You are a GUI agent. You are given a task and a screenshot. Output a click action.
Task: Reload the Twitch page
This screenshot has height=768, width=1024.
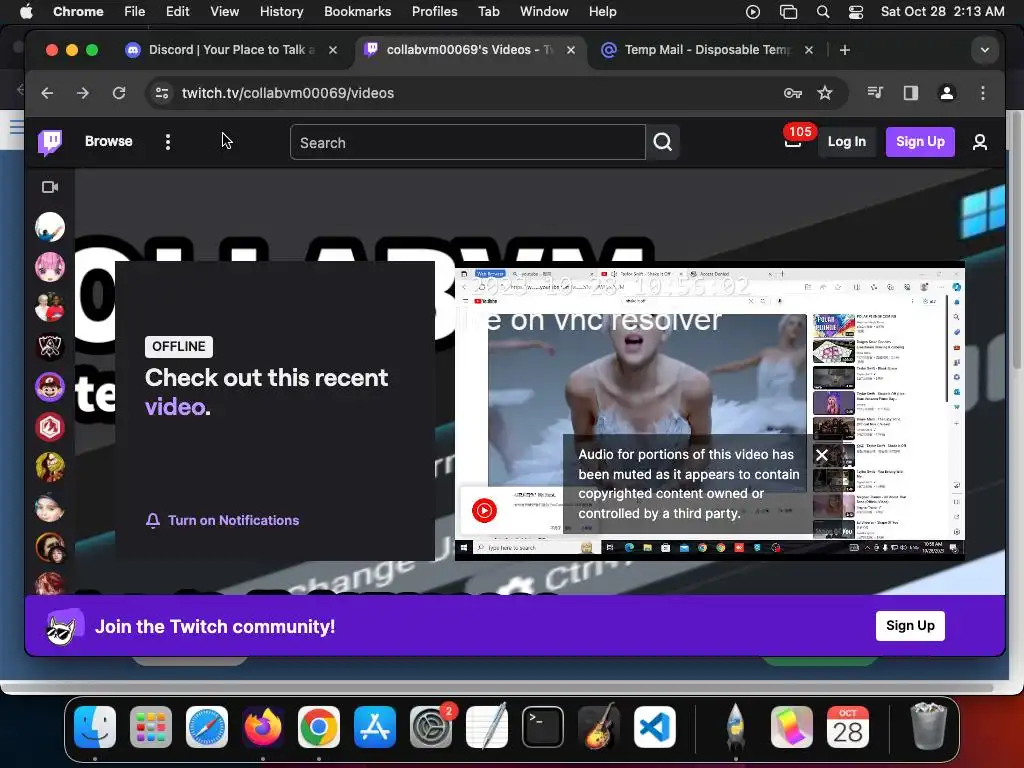click(x=118, y=93)
